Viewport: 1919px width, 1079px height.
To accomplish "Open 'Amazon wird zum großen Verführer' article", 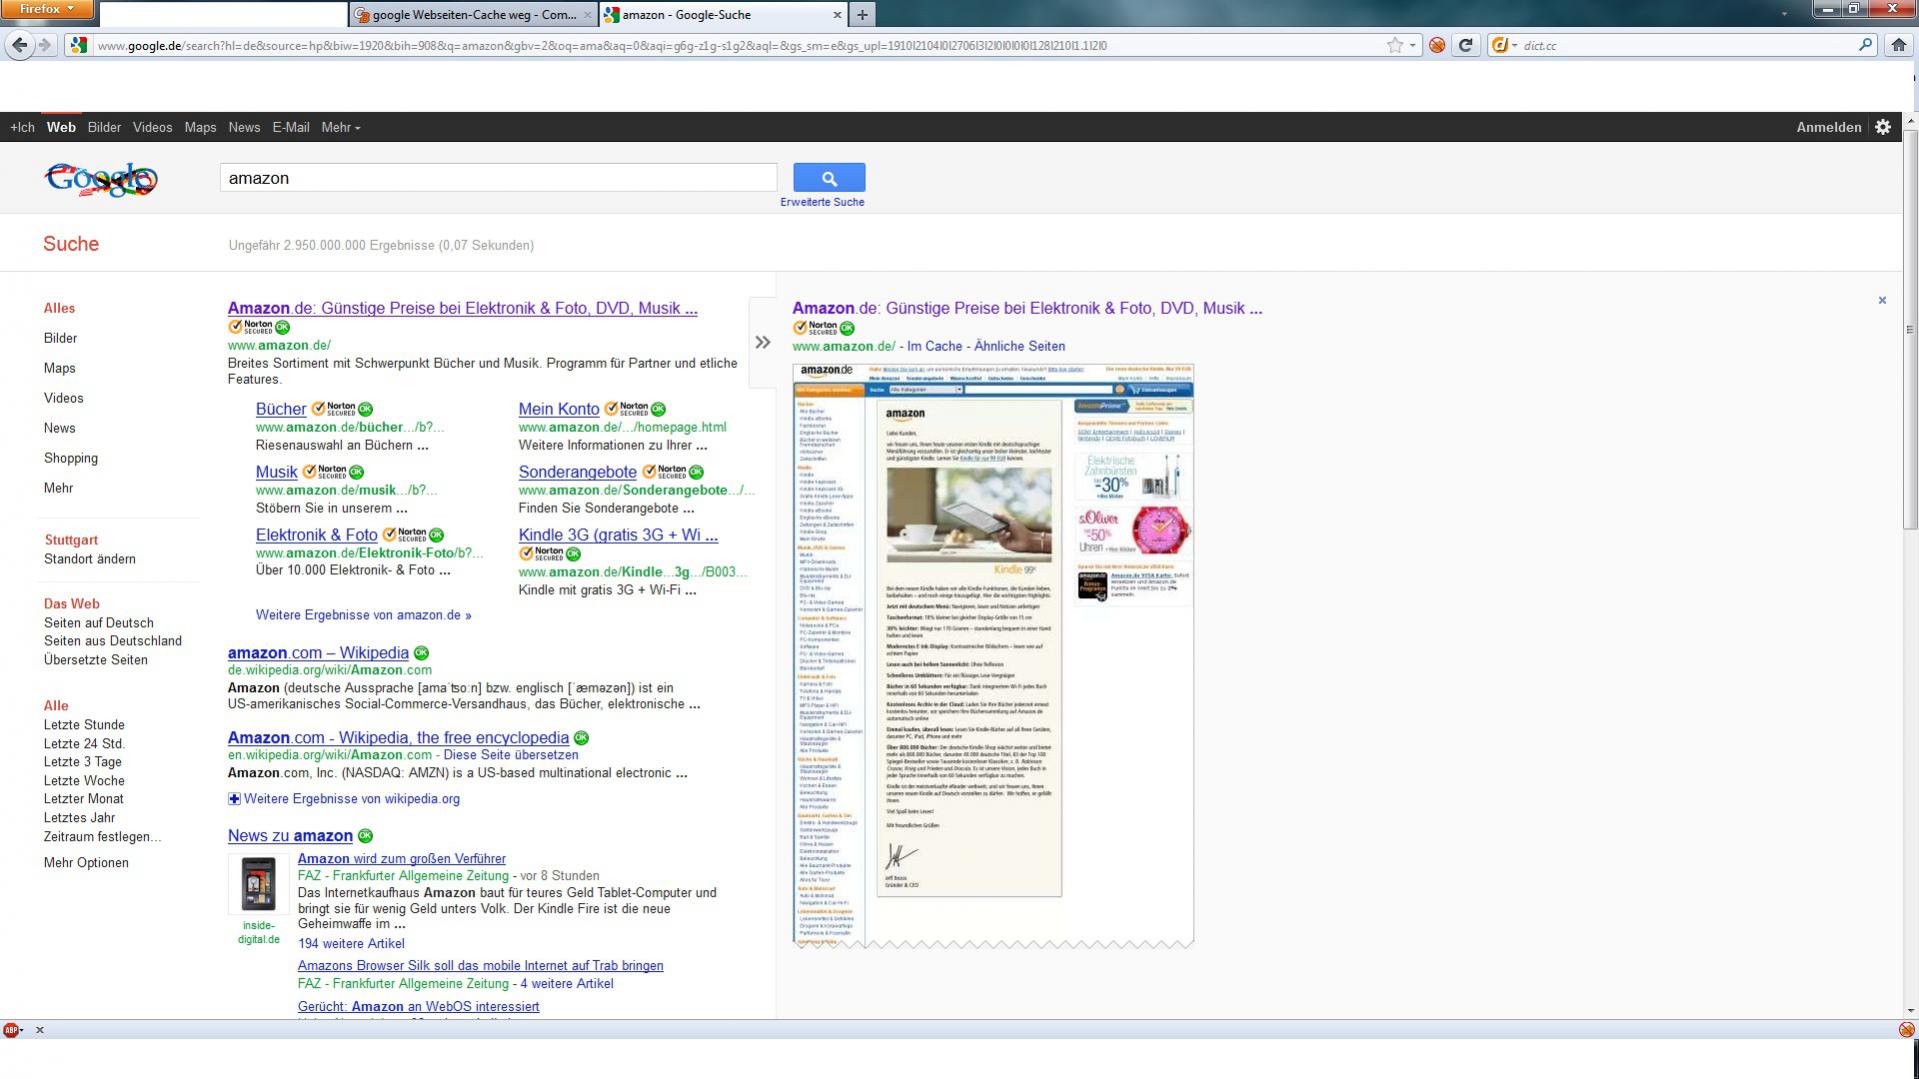I will [x=401, y=859].
